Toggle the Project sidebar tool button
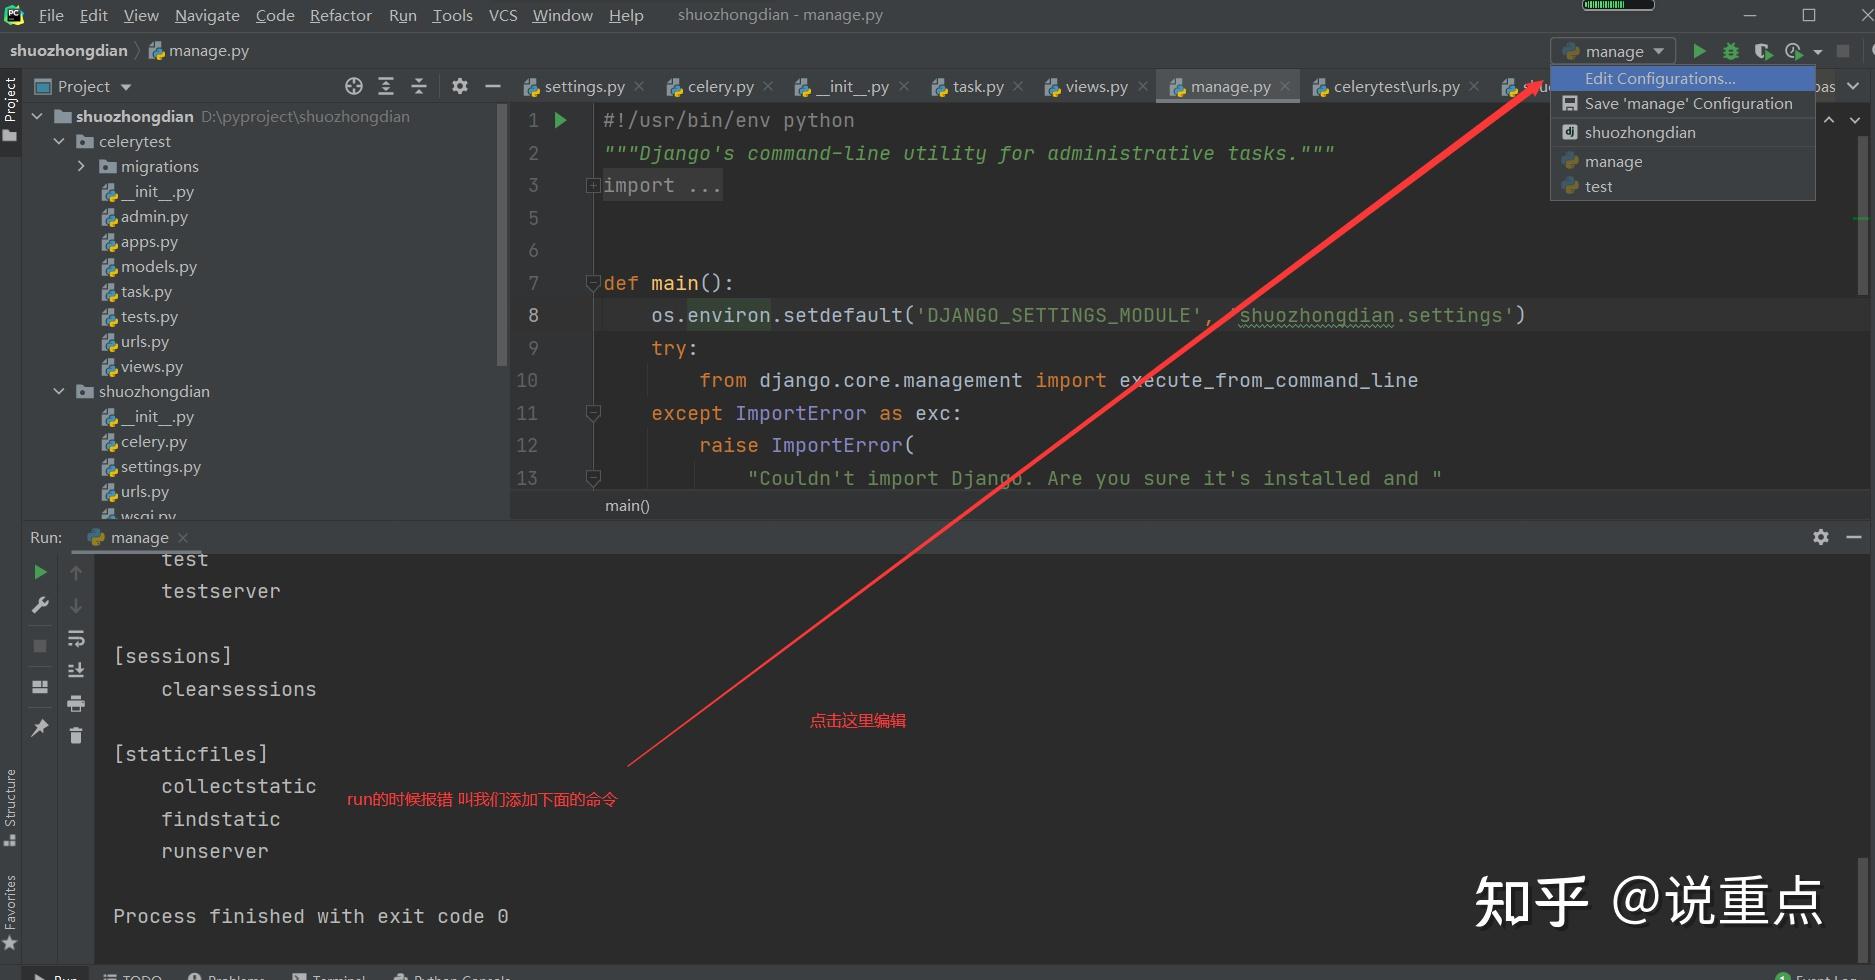 10,109
